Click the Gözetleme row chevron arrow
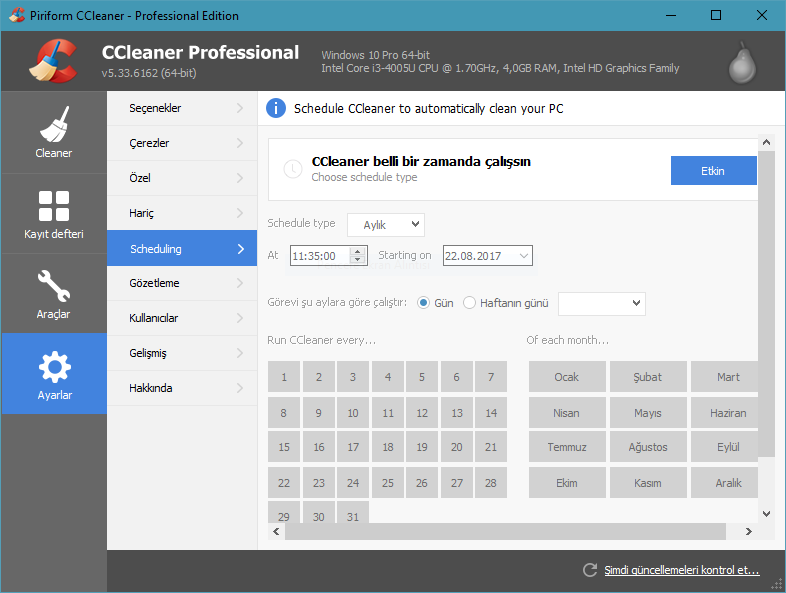 [240, 283]
